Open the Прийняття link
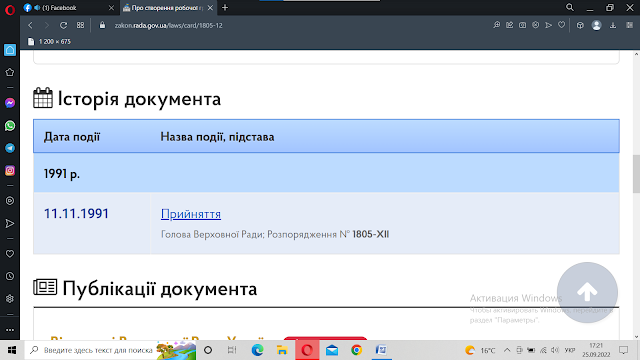 tap(191, 214)
